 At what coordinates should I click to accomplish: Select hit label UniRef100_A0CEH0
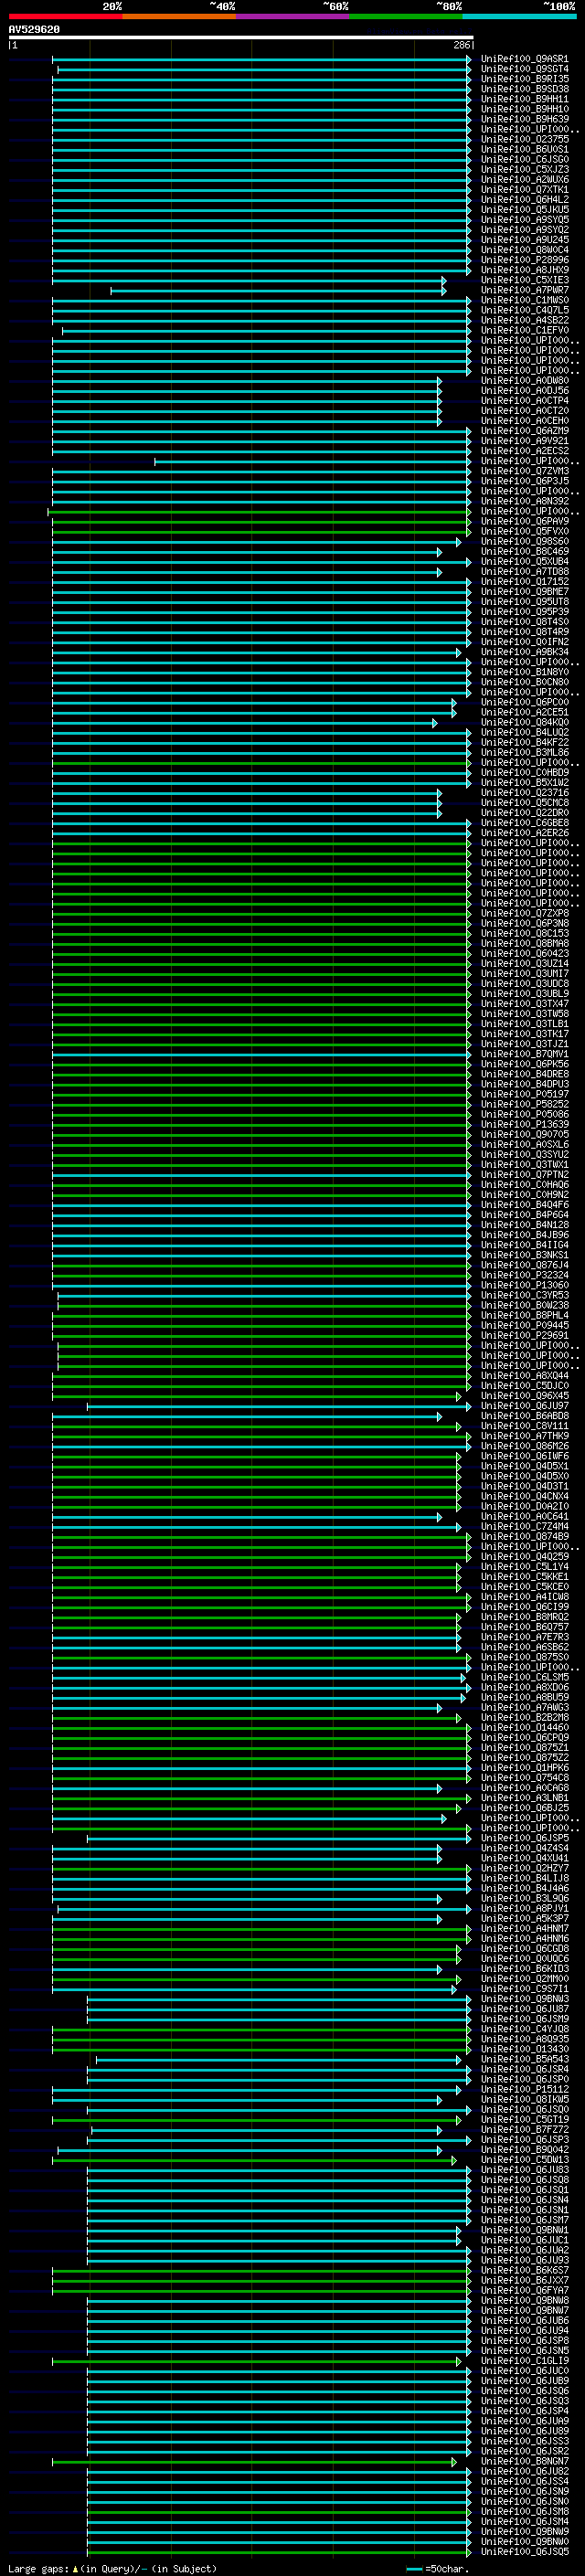point(525,421)
